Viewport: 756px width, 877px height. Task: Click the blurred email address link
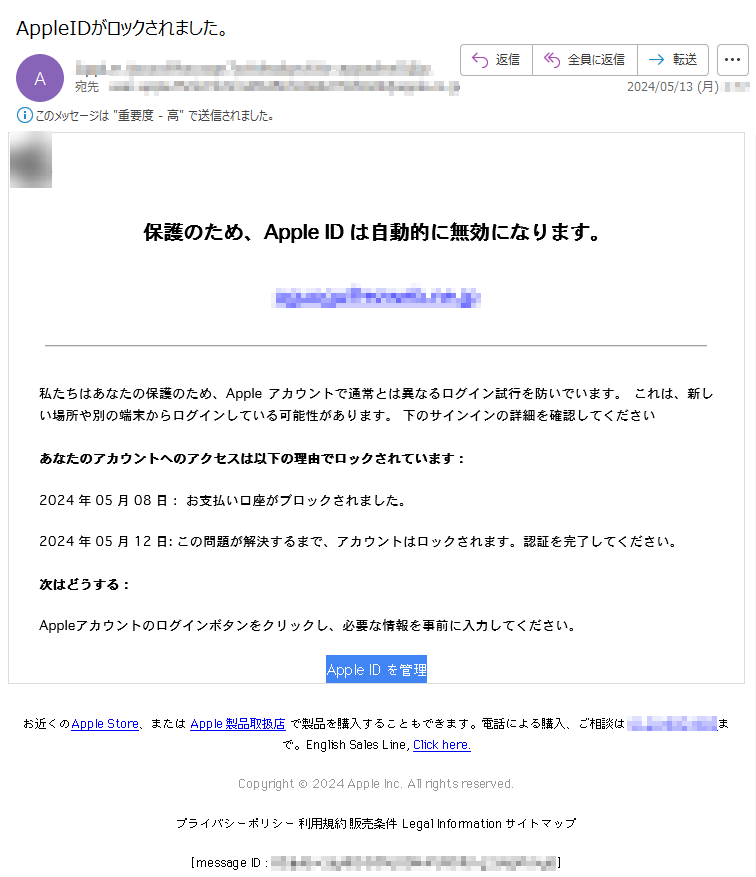[376, 296]
